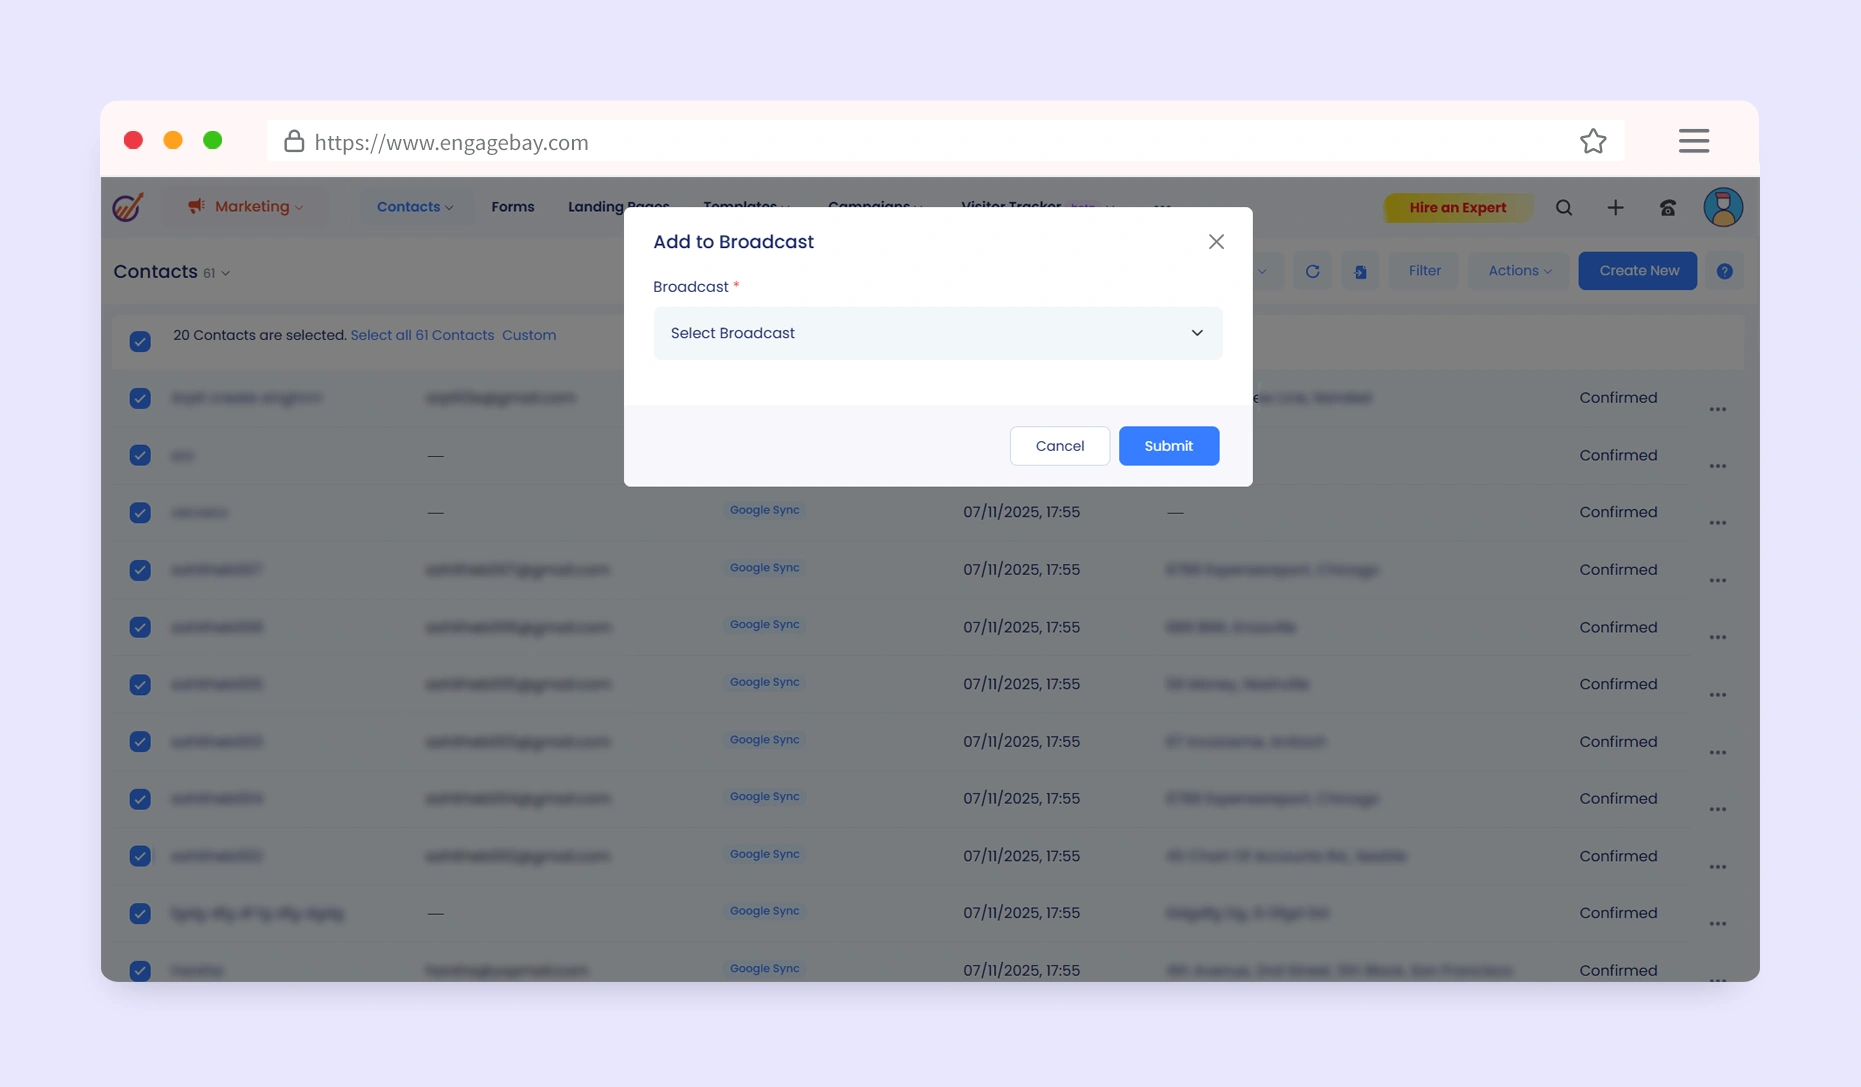Screen dimensions: 1861x1087
Task: Open the phone dialer icon
Action: tap(1667, 208)
